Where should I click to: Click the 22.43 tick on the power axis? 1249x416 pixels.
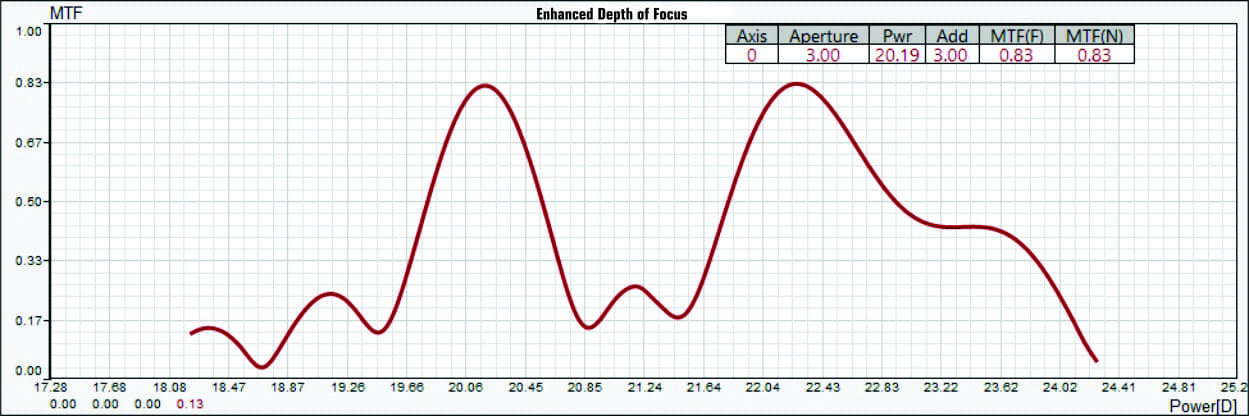822,387
